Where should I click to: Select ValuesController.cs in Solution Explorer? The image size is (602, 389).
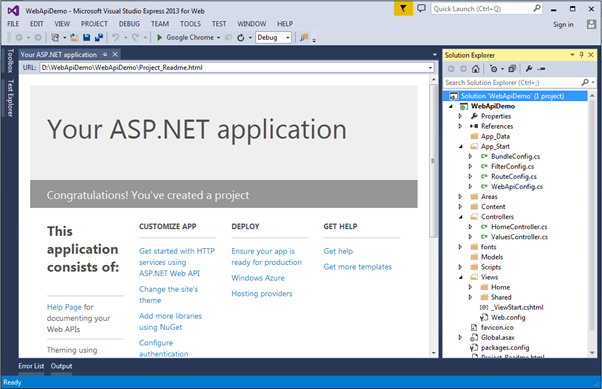pos(519,237)
